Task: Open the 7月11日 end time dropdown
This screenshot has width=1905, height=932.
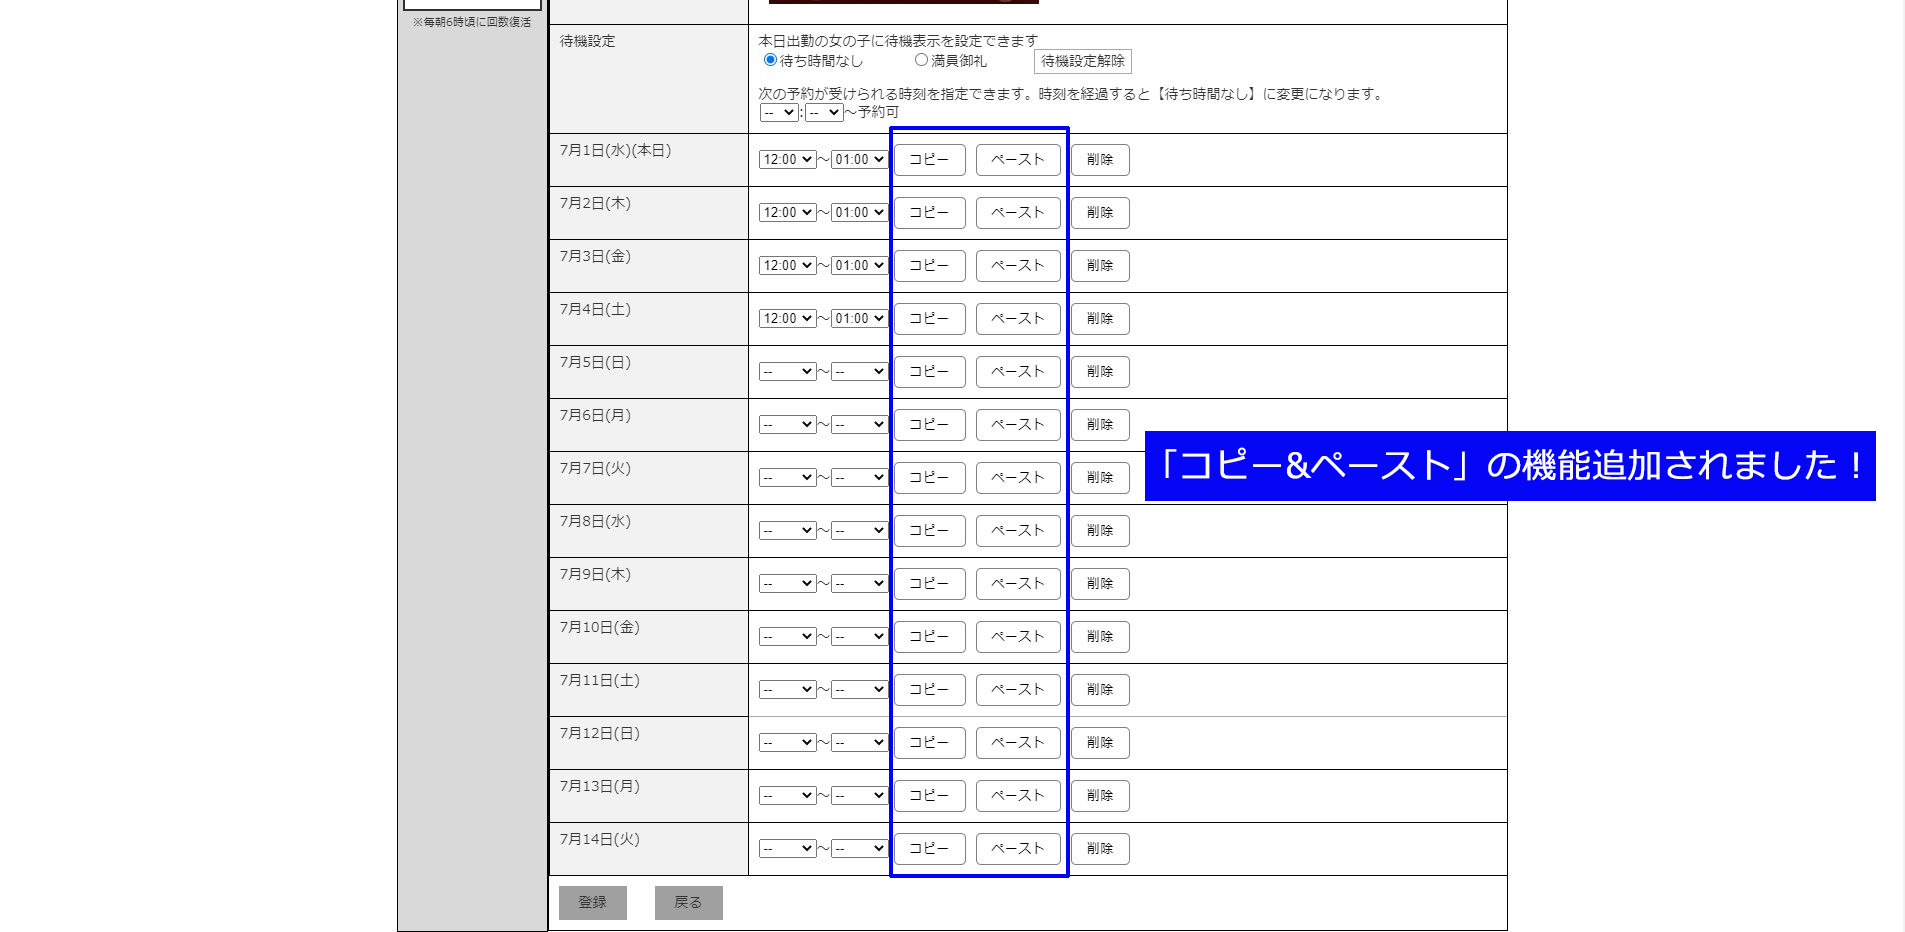Action: [859, 690]
